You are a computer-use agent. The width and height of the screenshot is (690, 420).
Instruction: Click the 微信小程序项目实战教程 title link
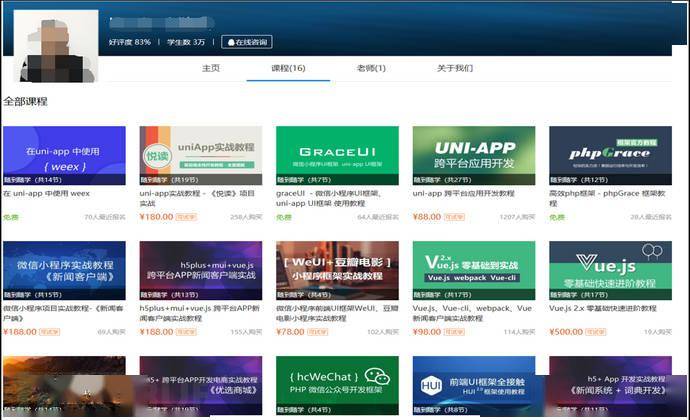pos(63,313)
